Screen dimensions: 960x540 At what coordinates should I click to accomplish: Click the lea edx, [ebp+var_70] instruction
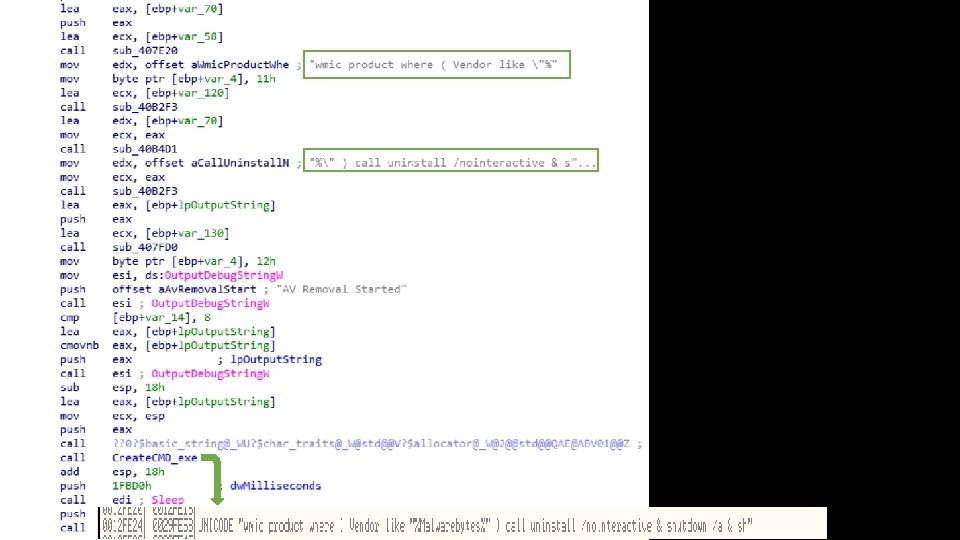click(x=141, y=121)
